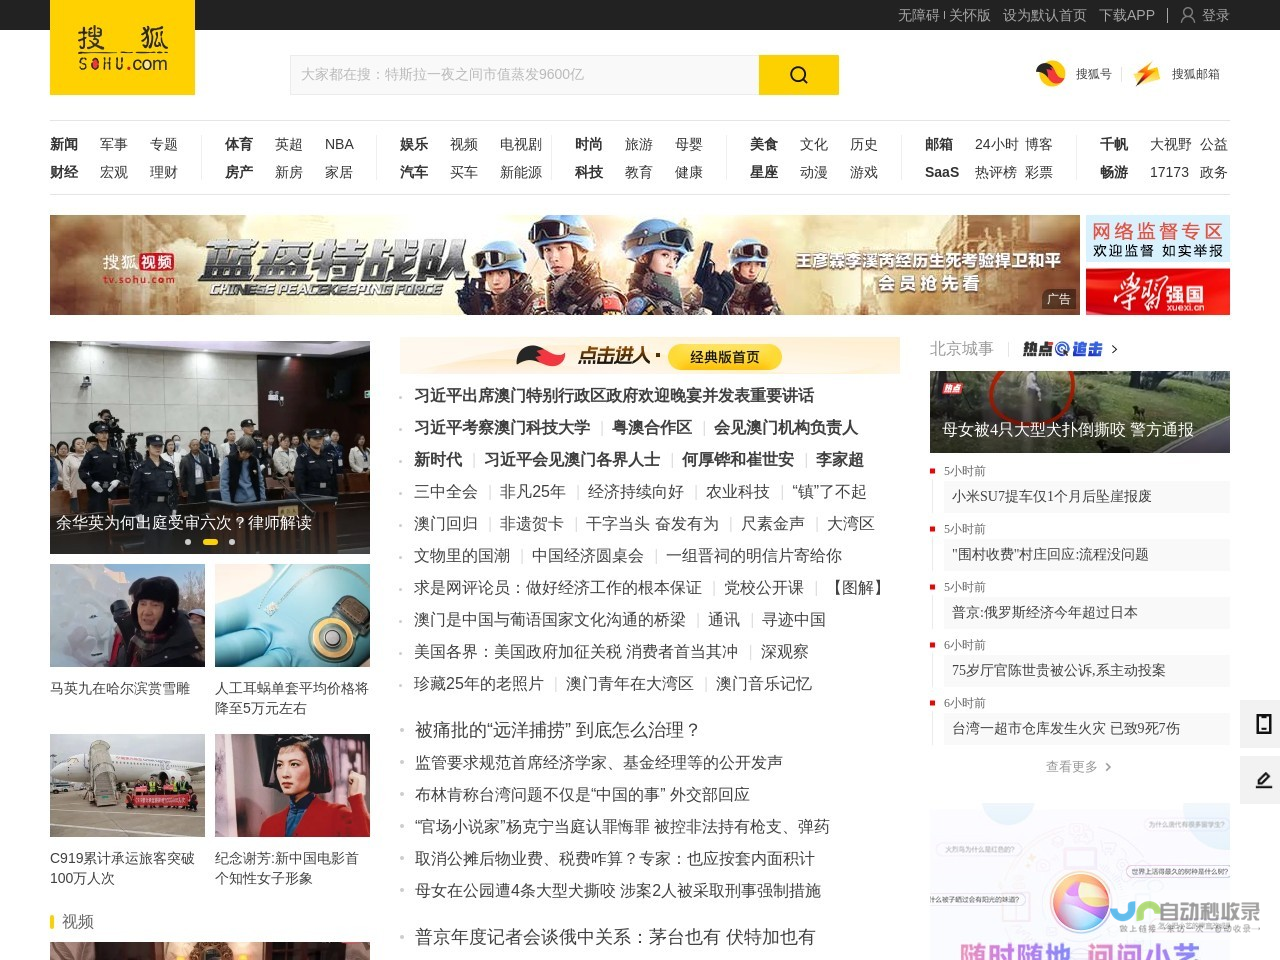
Task: Open 新能源 link in navigation
Action: point(521,172)
